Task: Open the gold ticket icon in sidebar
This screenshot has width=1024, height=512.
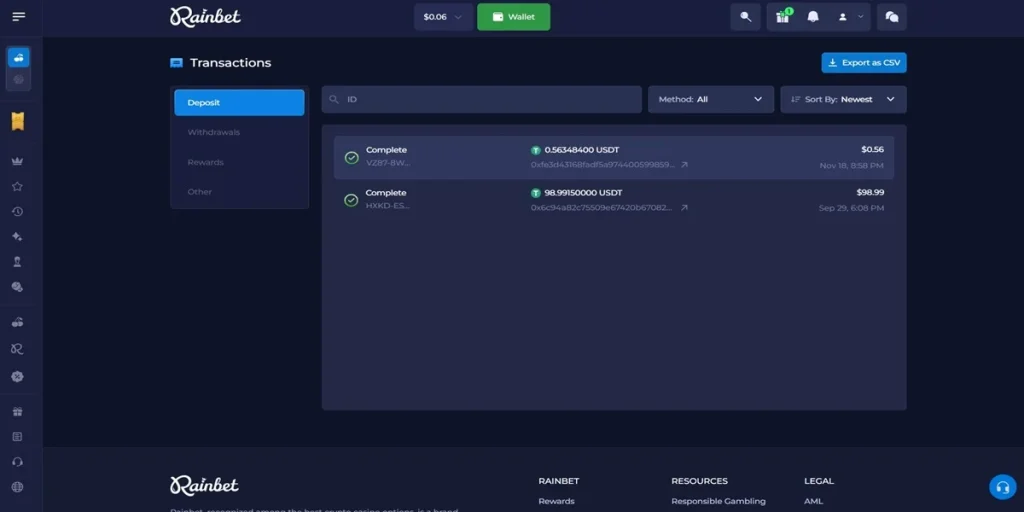Action: pos(18,121)
